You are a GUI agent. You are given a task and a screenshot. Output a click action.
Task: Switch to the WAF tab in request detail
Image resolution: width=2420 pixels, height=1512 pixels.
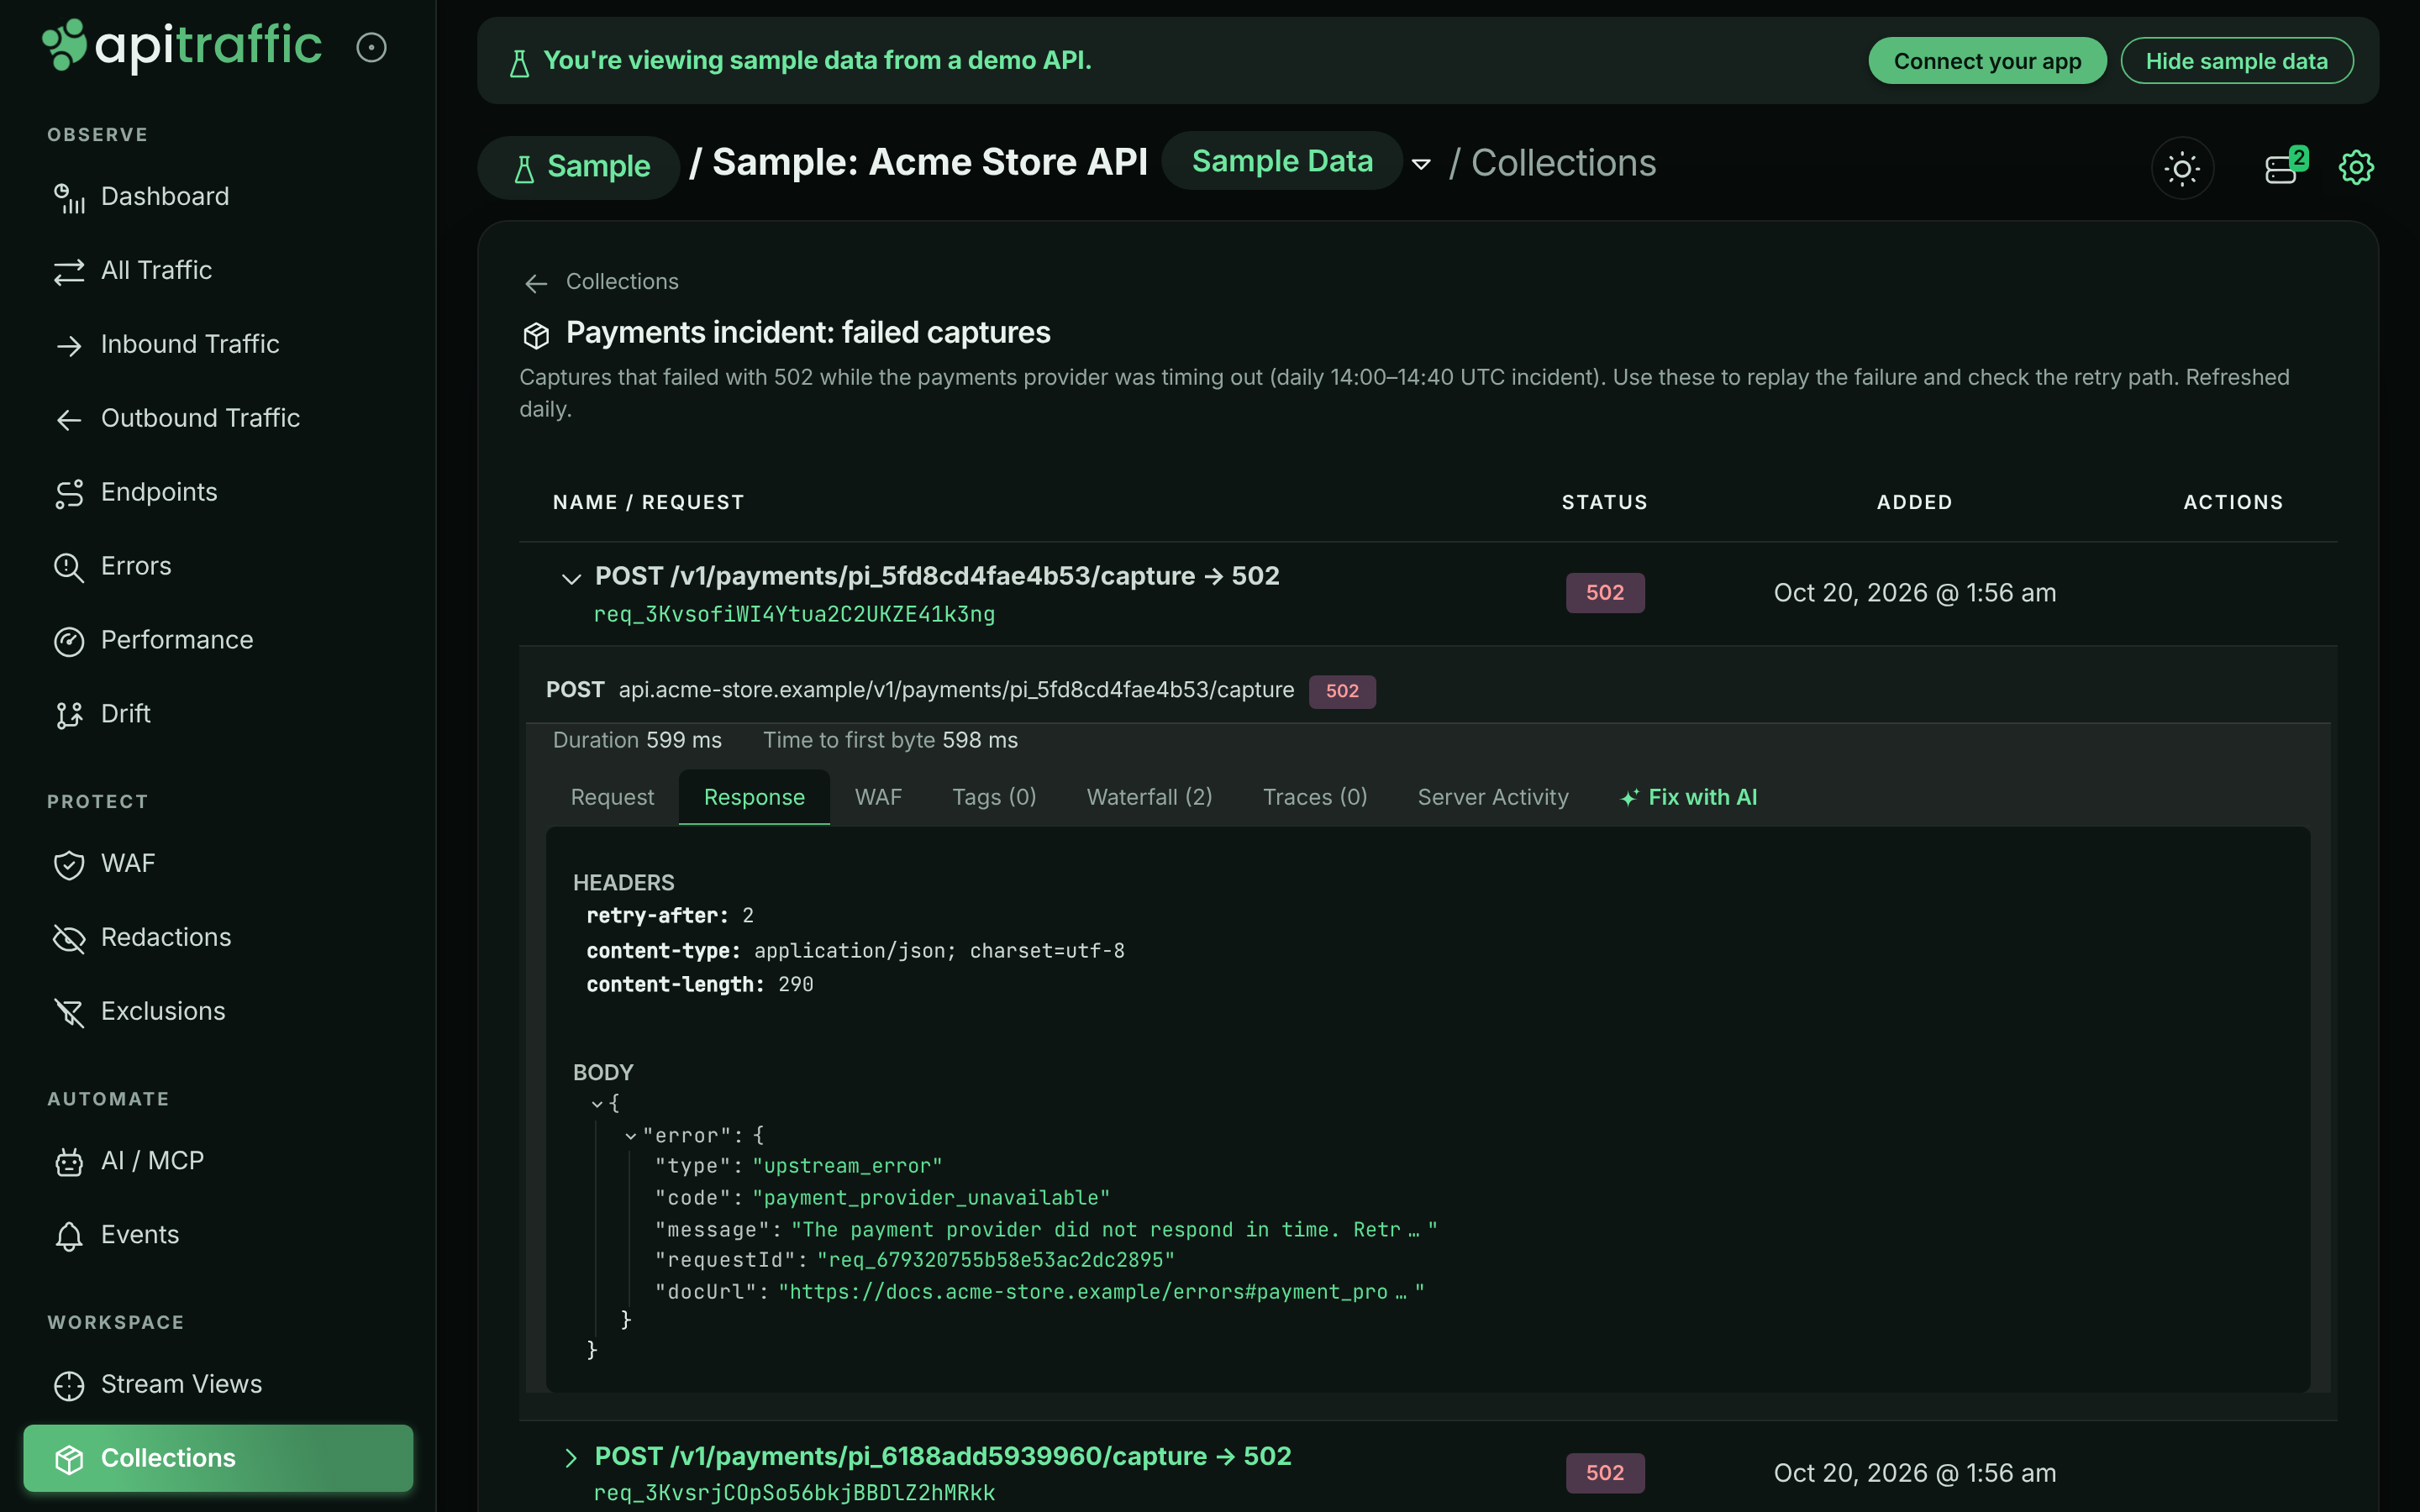pos(878,797)
